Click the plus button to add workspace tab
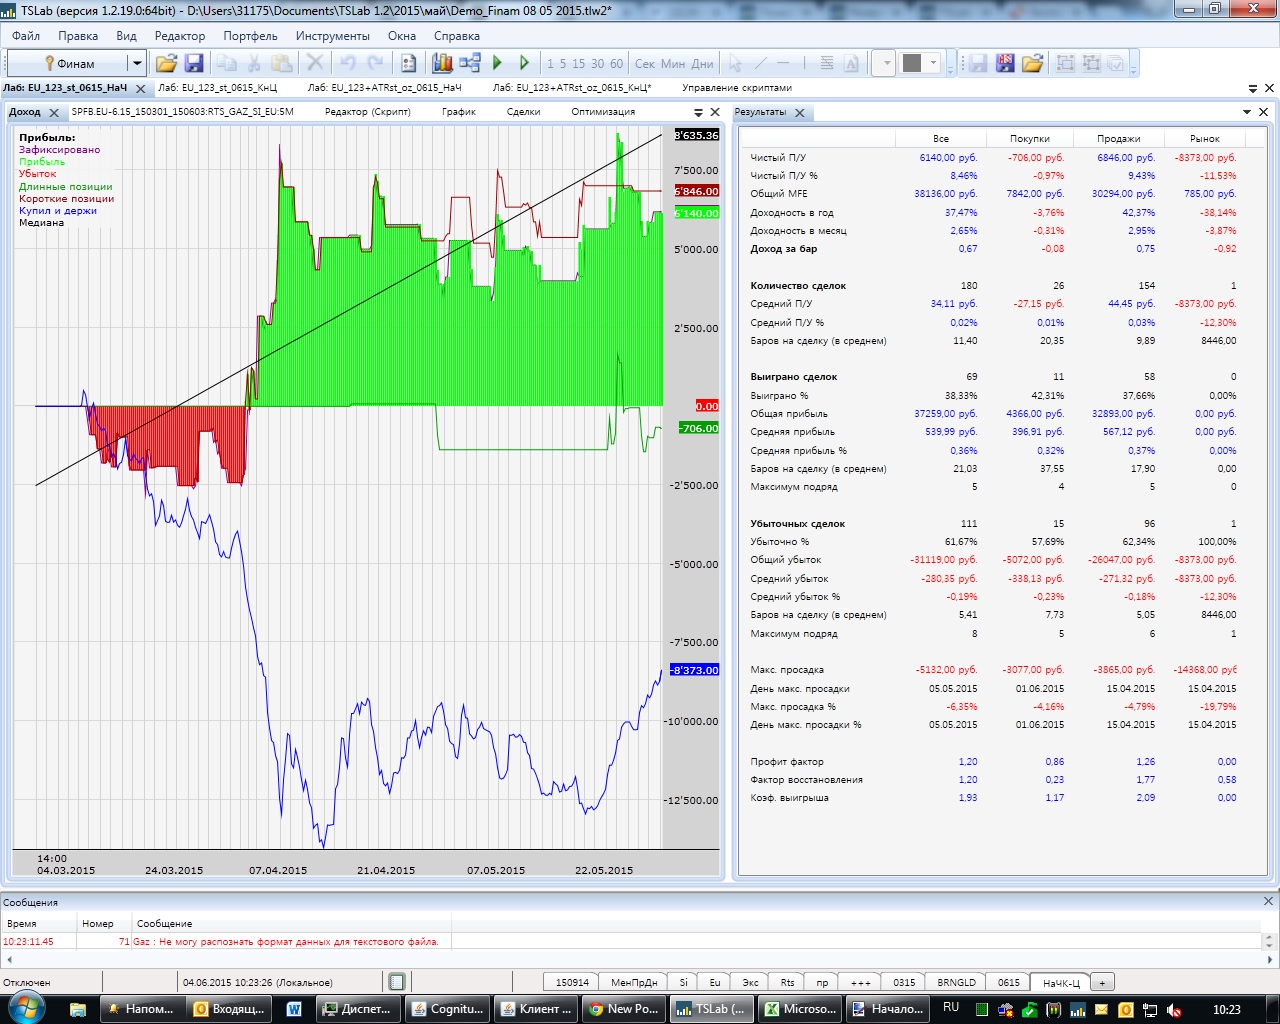Image resolution: width=1280 pixels, height=1024 pixels. coord(1103,983)
